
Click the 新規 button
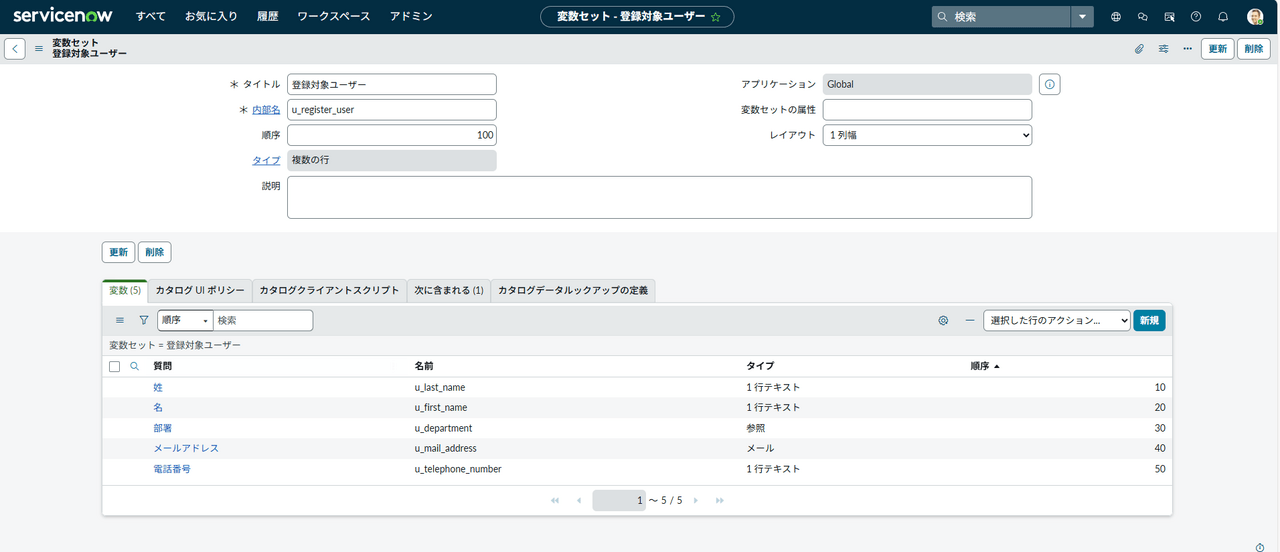[1148, 320]
